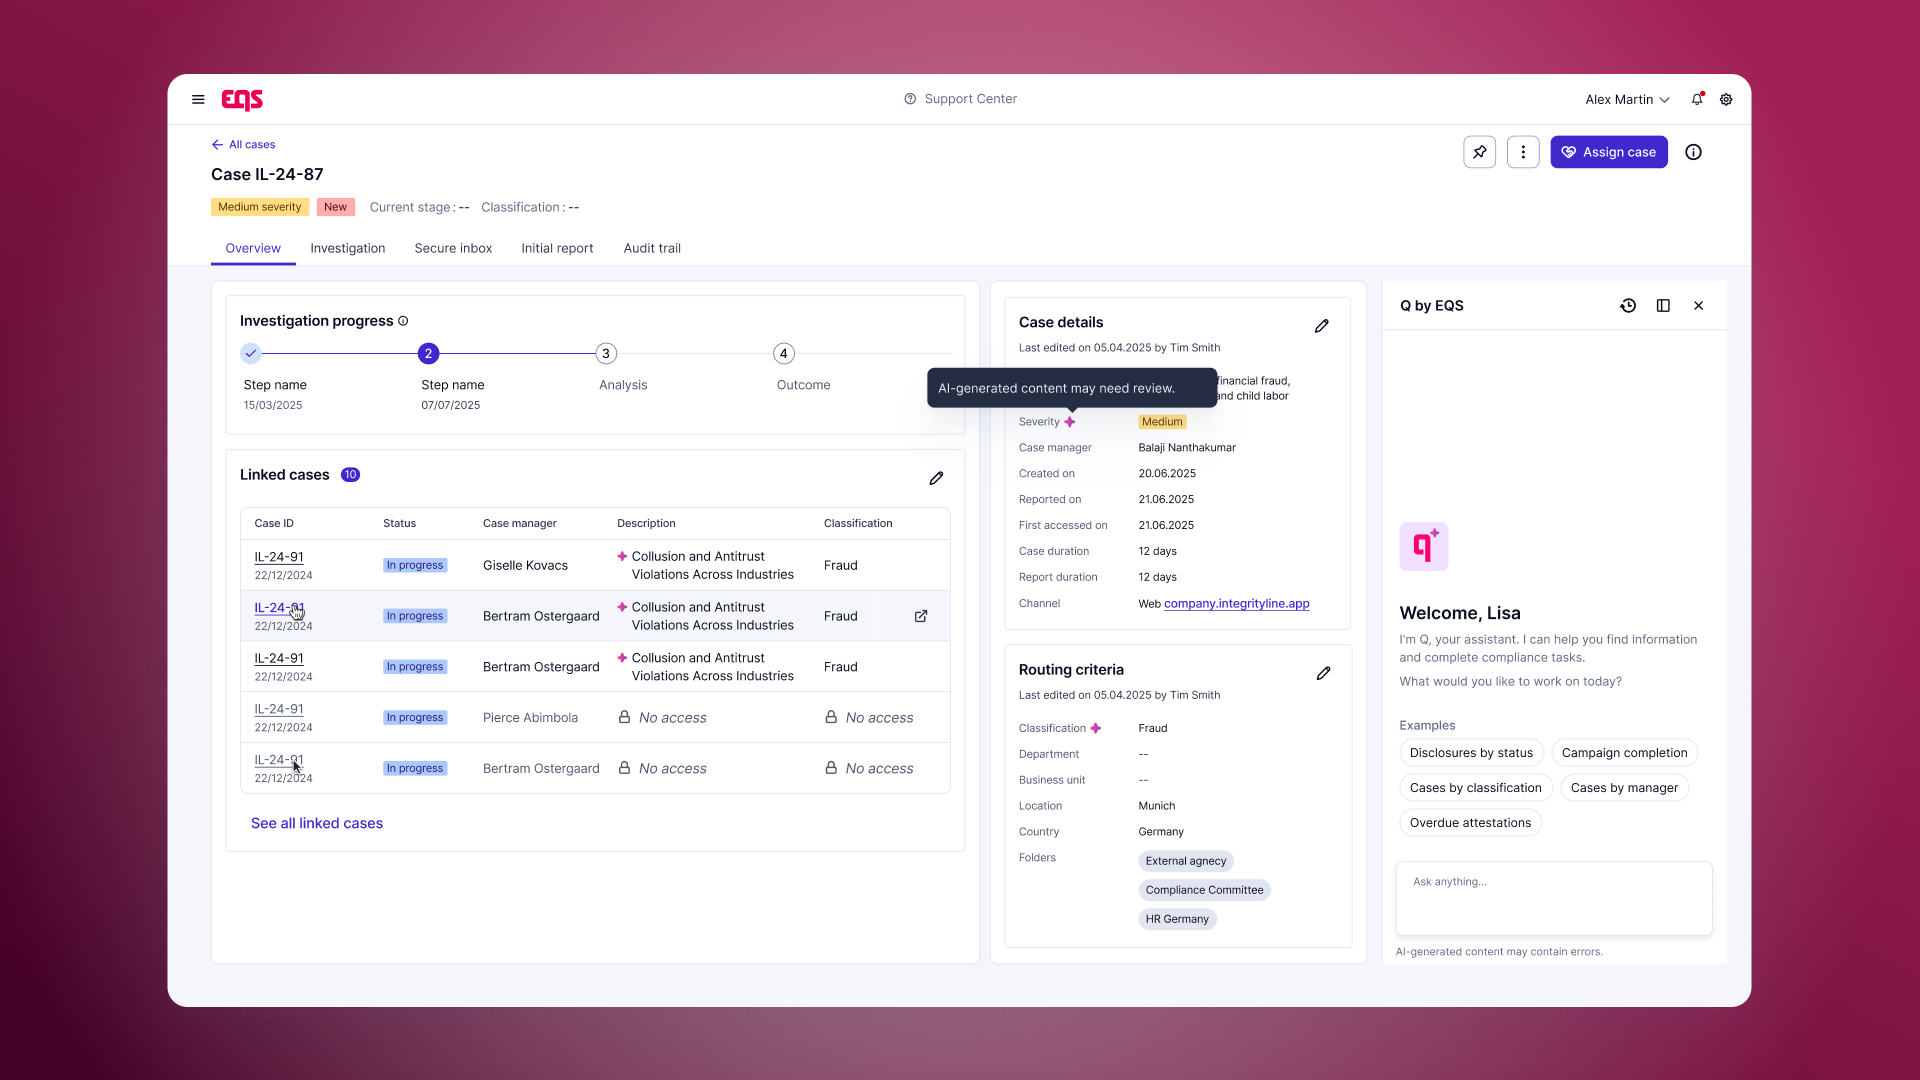The width and height of the screenshot is (1920, 1080).
Task: Click the Assign case button
Action: tap(1608, 152)
